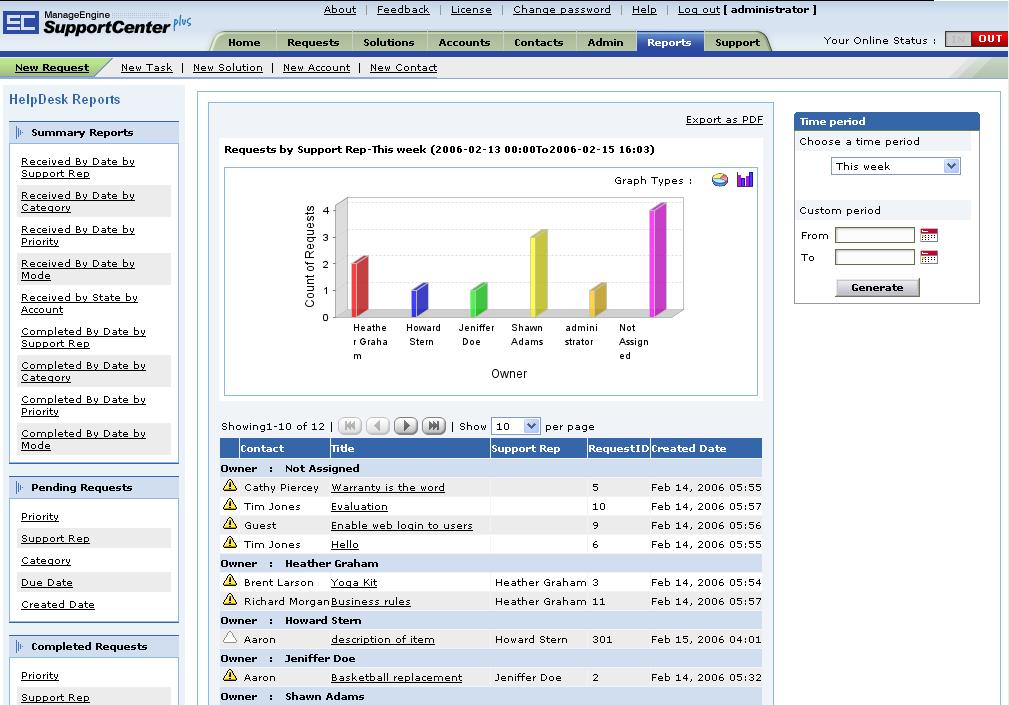Image resolution: width=1009 pixels, height=705 pixels.
Task: Open the Contacts tab
Action: [x=539, y=42]
